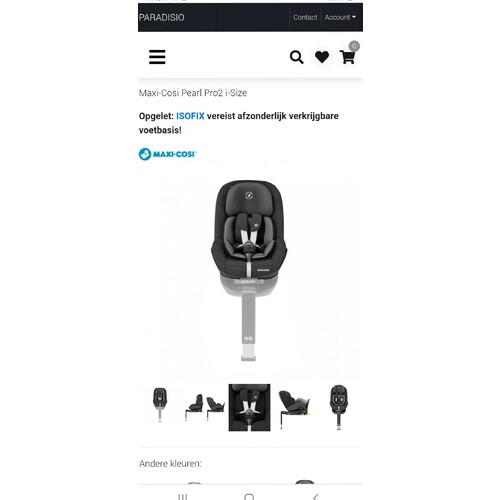
Task: Select the highlighted harness close-up thumbnail
Action: pyautogui.click(x=249, y=407)
